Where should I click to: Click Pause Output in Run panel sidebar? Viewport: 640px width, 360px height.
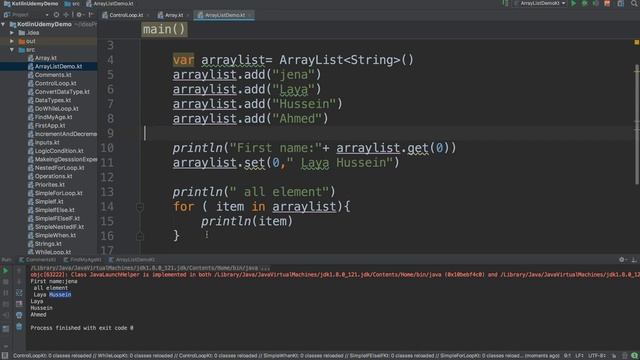point(6,293)
